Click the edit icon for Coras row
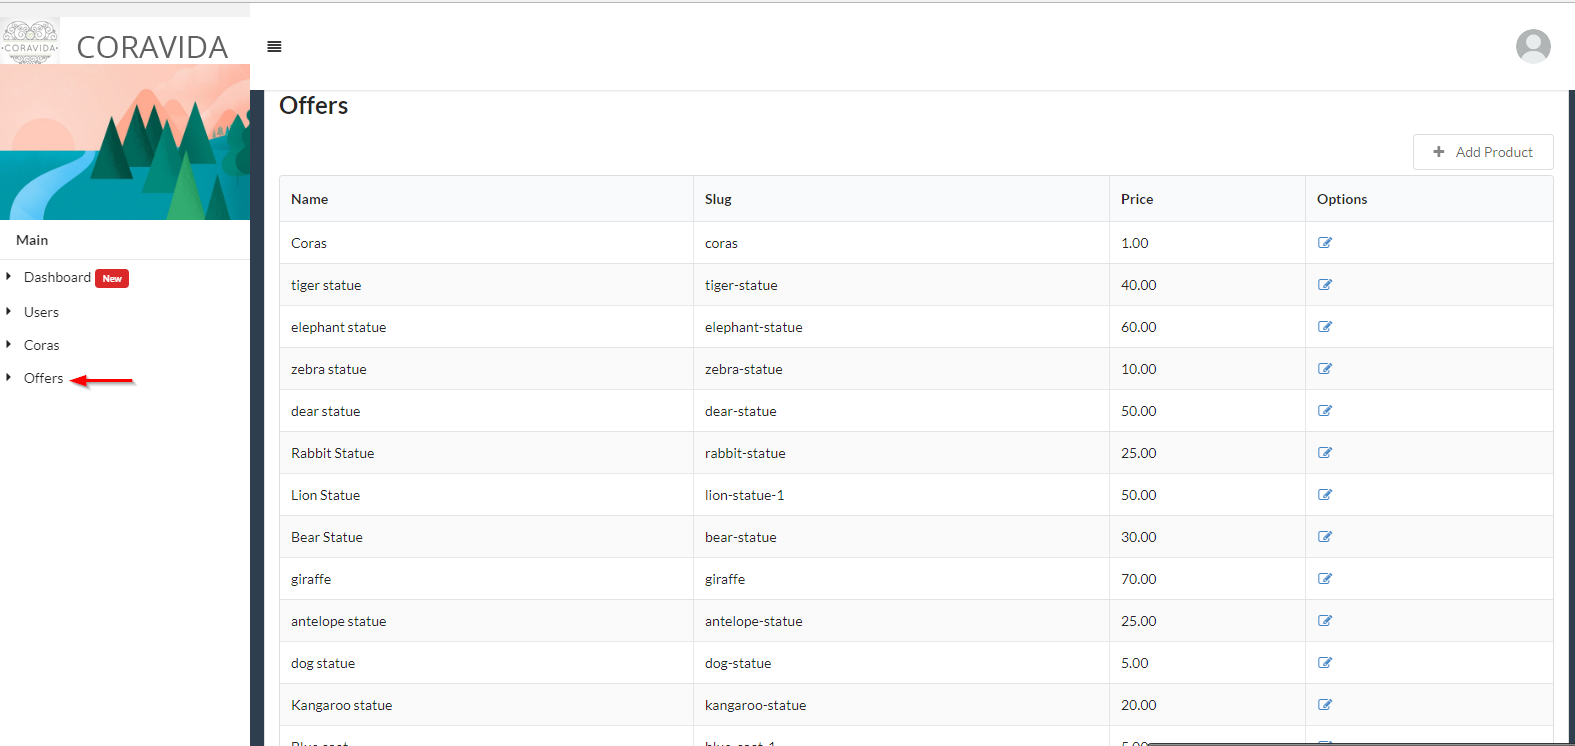This screenshot has height=746, width=1575. pyautogui.click(x=1325, y=243)
